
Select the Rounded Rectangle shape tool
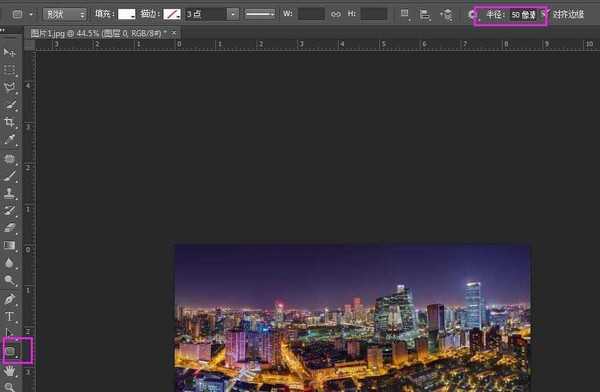point(10,350)
